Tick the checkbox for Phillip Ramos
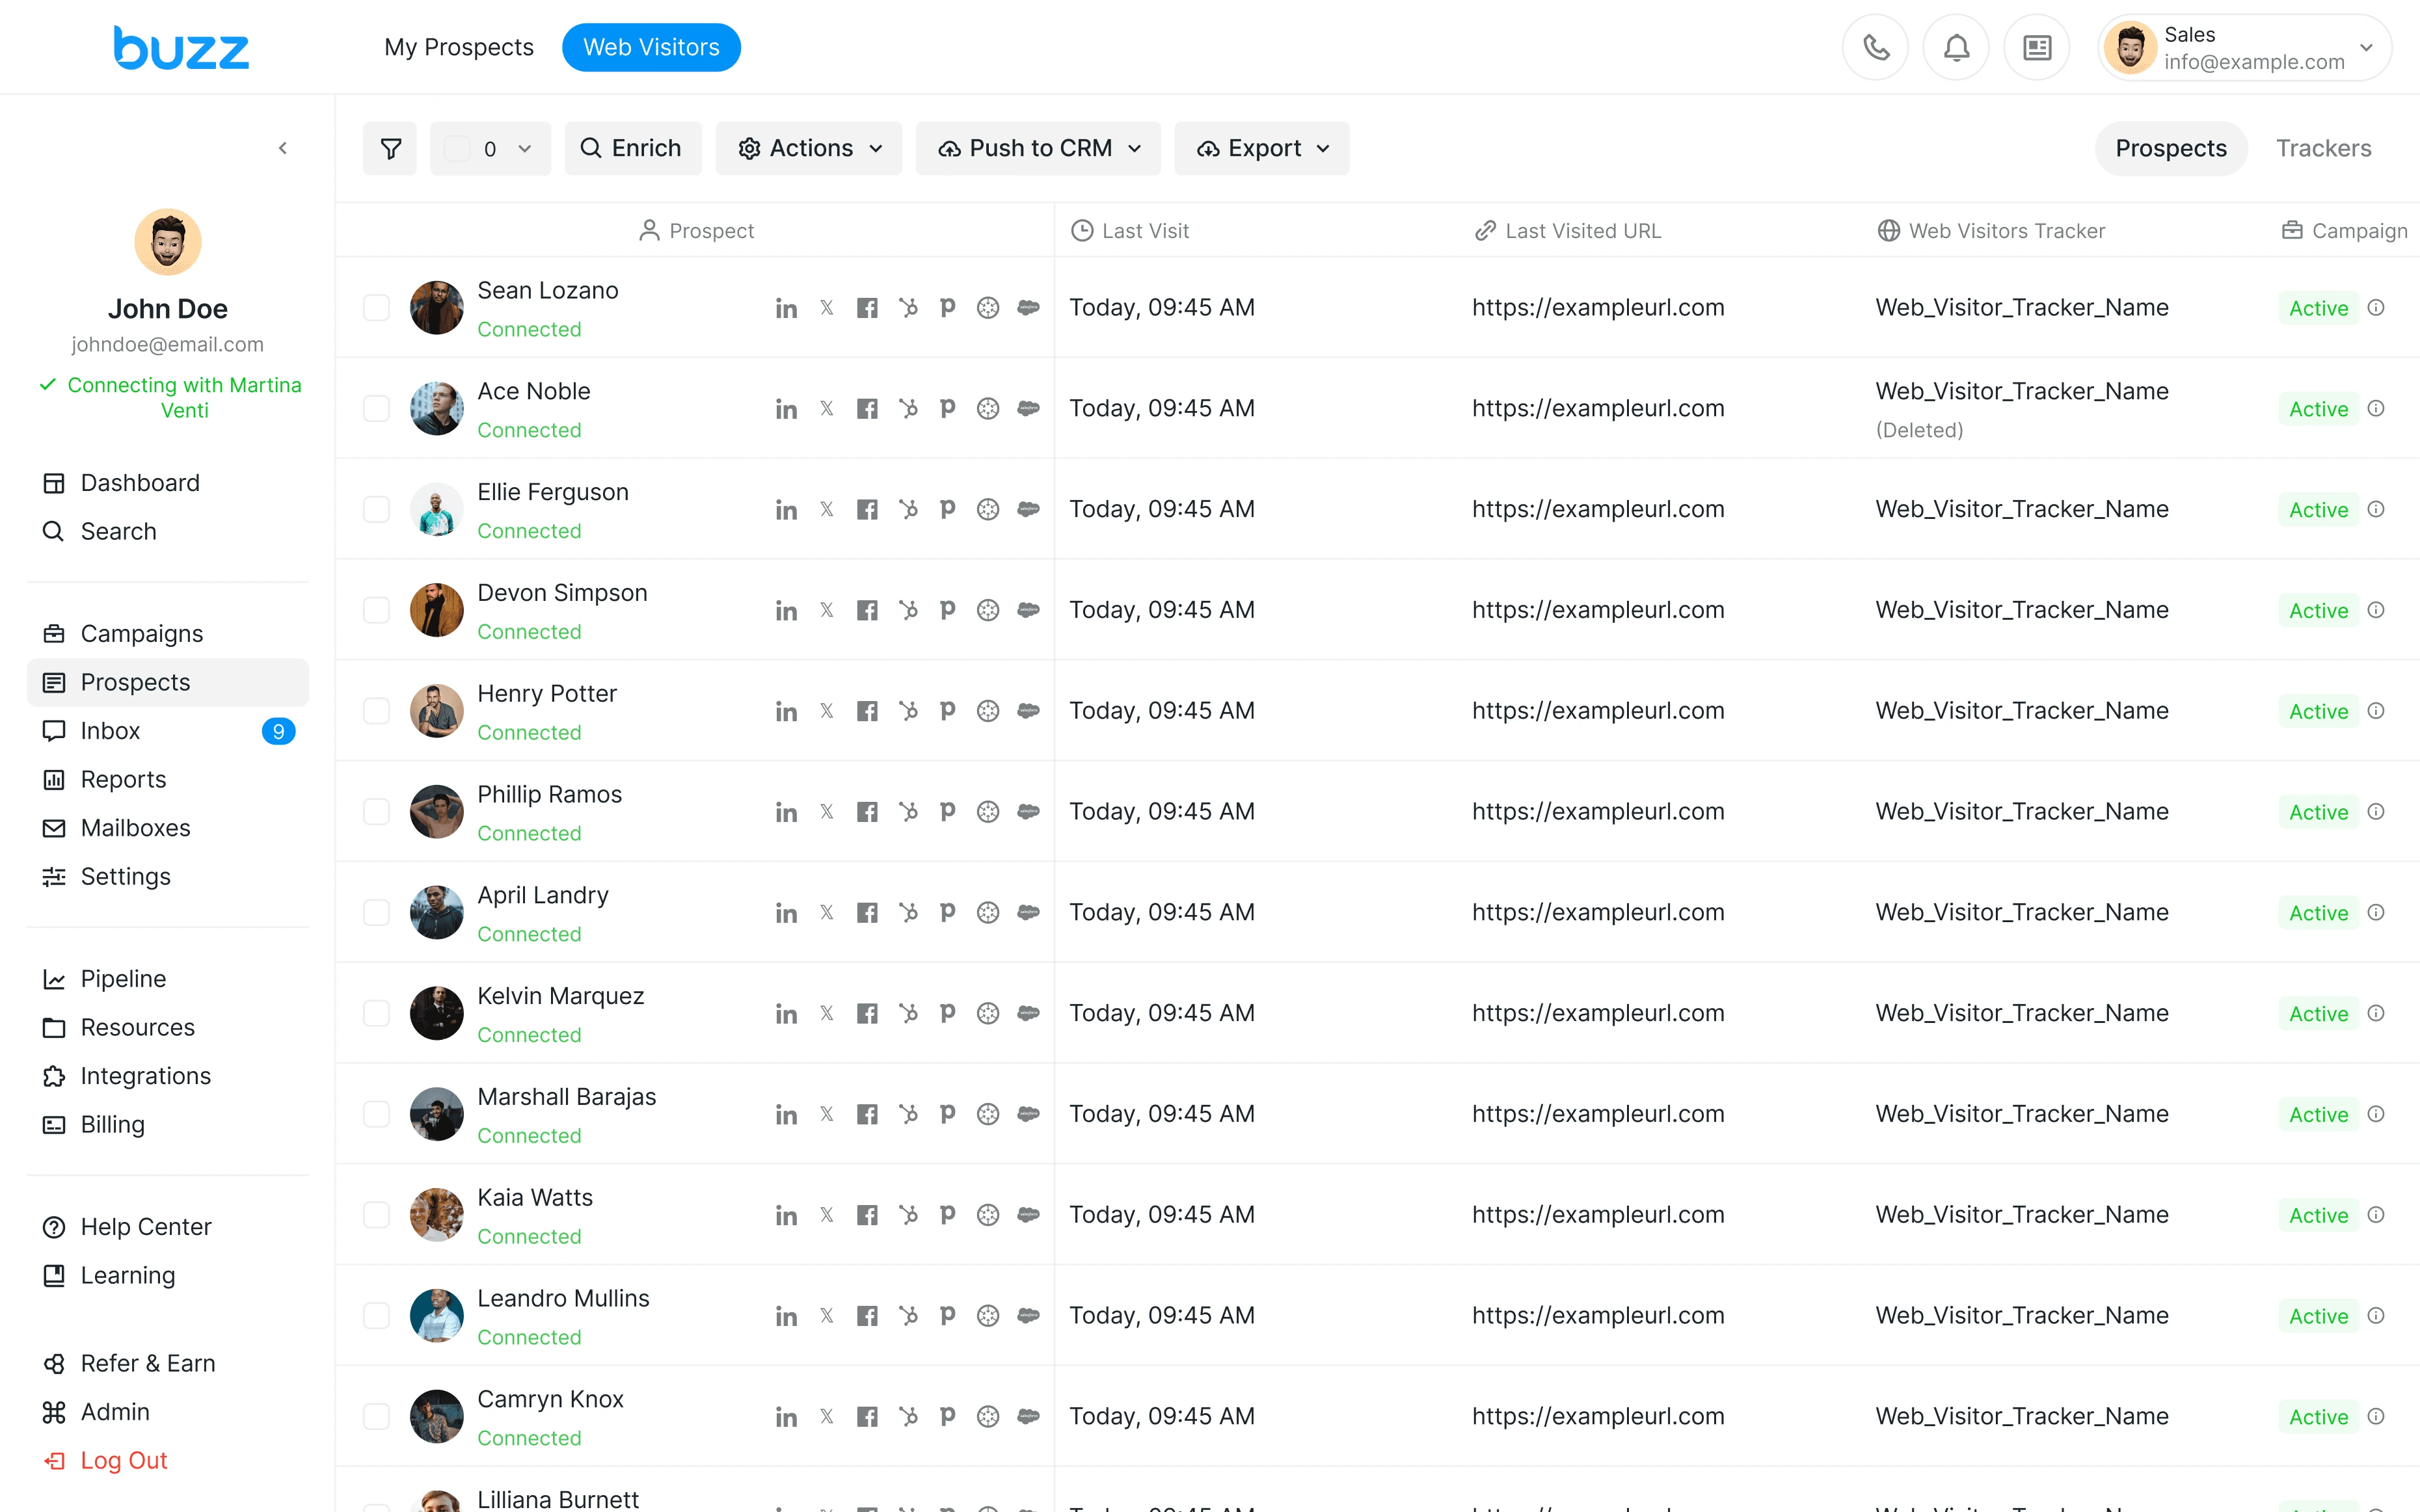This screenshot has width=2420, height=1512. click(376, 811)
